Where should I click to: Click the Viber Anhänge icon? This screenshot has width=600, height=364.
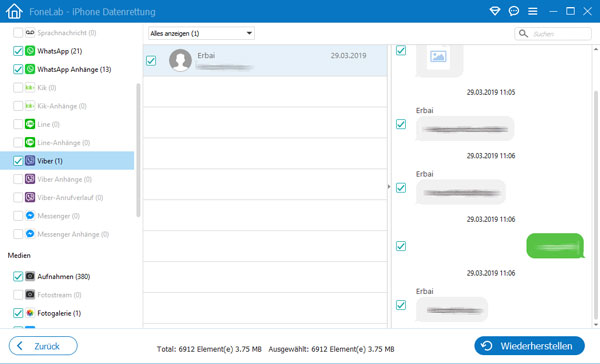30,179
